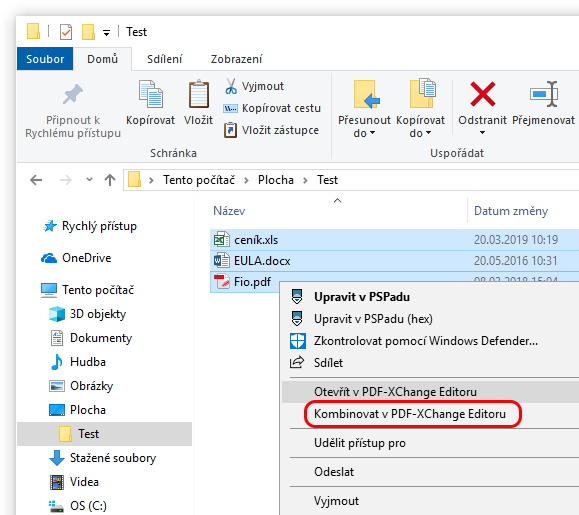579x515 pixels.
Task: Click the Word icon of EULA.docx
Action: coord(221,261)
